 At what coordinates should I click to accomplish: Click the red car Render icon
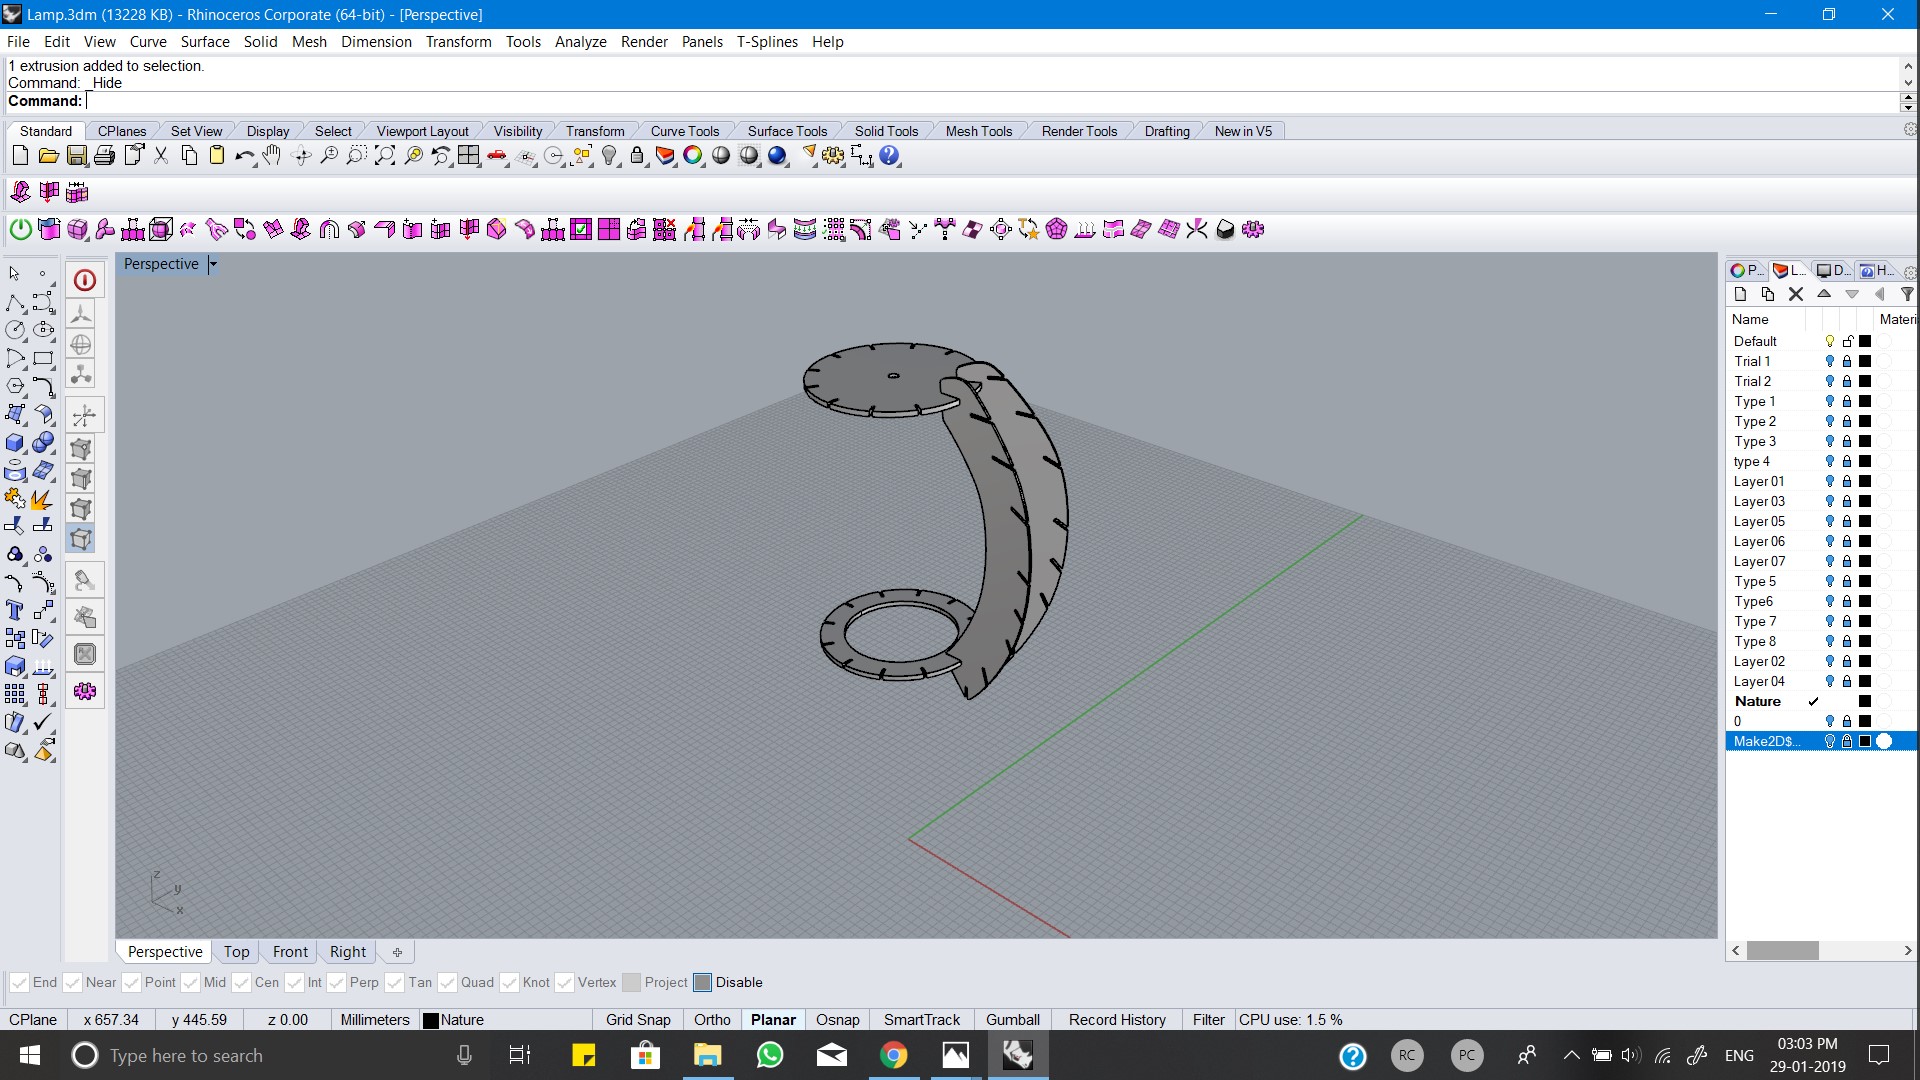tap(497, 156)
